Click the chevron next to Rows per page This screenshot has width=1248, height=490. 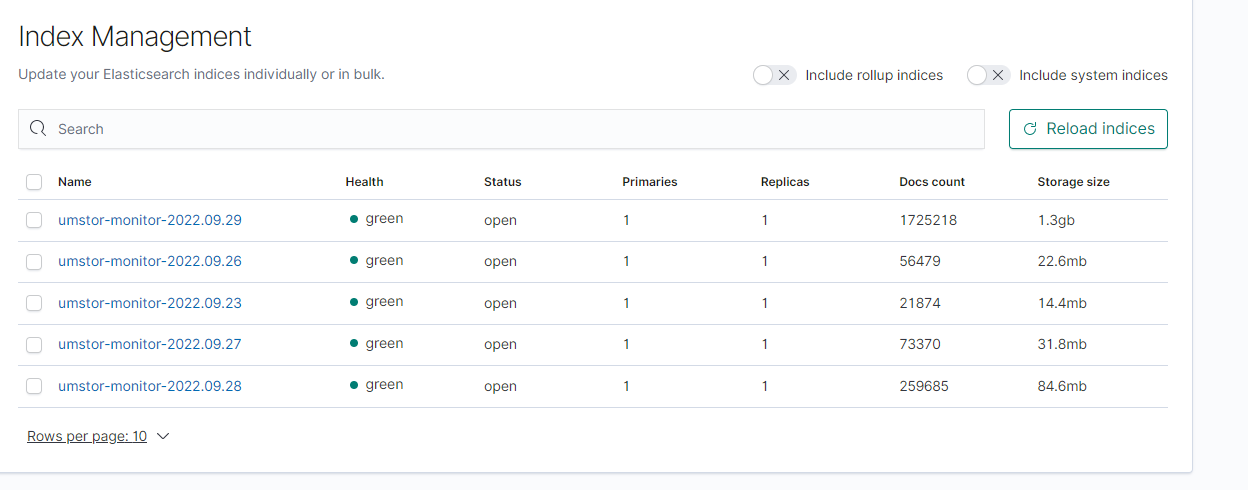(163, 436)
